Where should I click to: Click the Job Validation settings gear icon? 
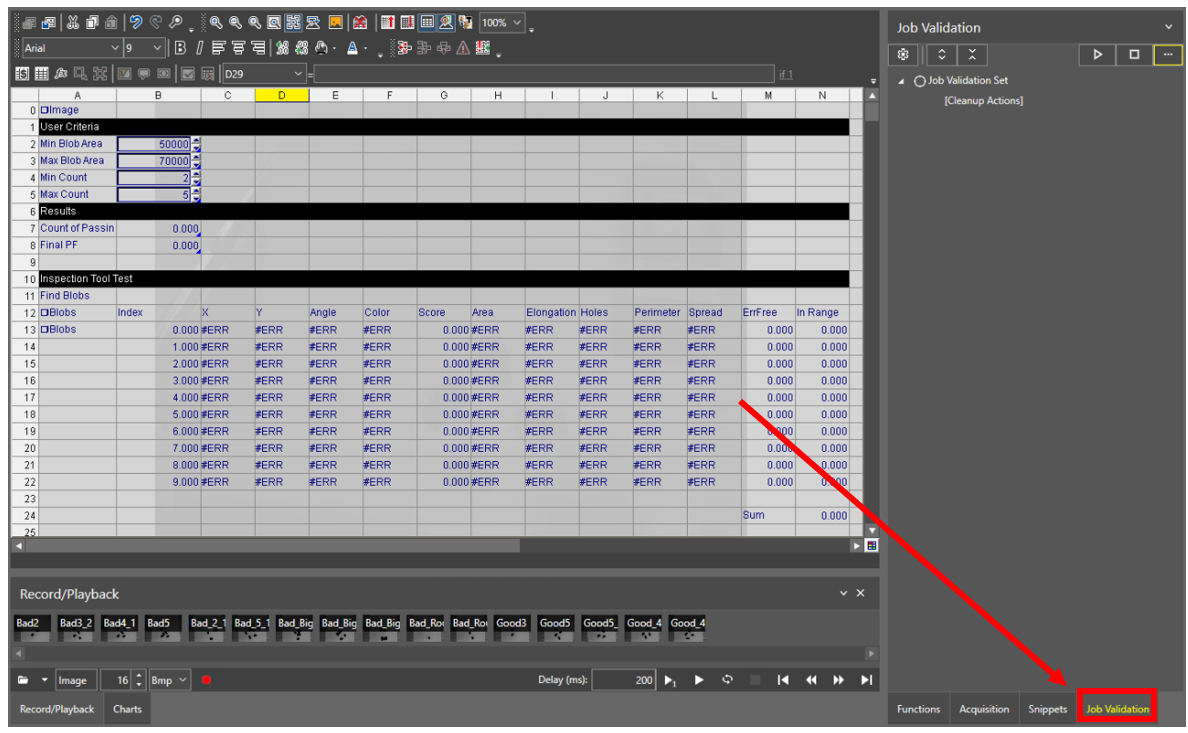903,55
